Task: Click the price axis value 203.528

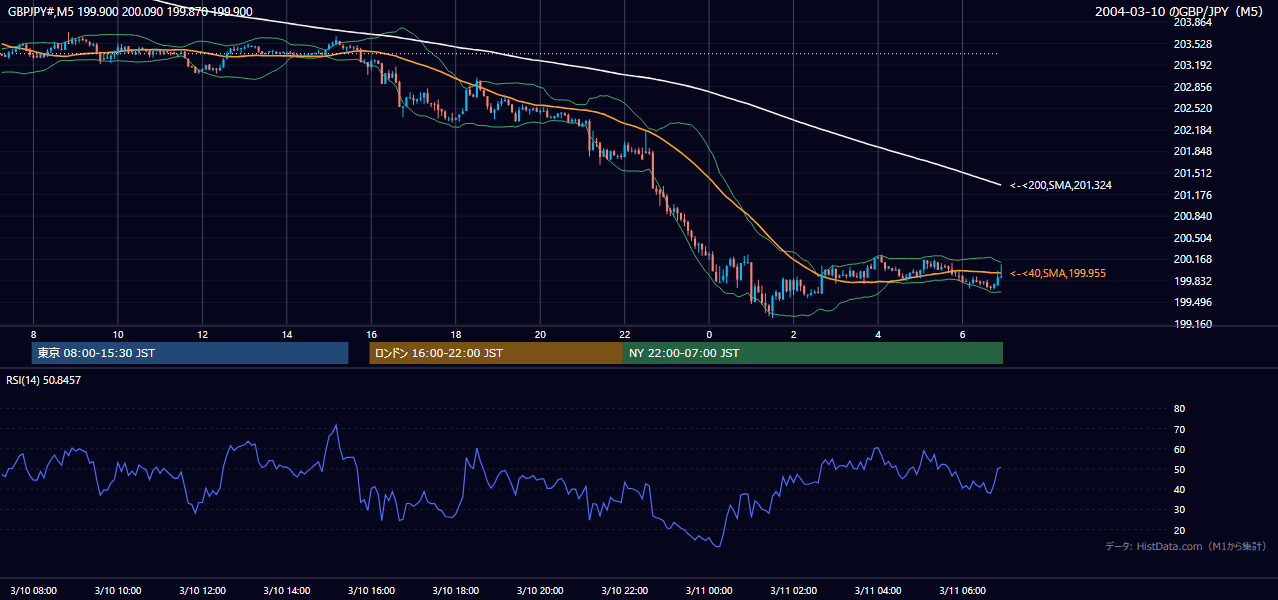Action: pos(1192,44)
